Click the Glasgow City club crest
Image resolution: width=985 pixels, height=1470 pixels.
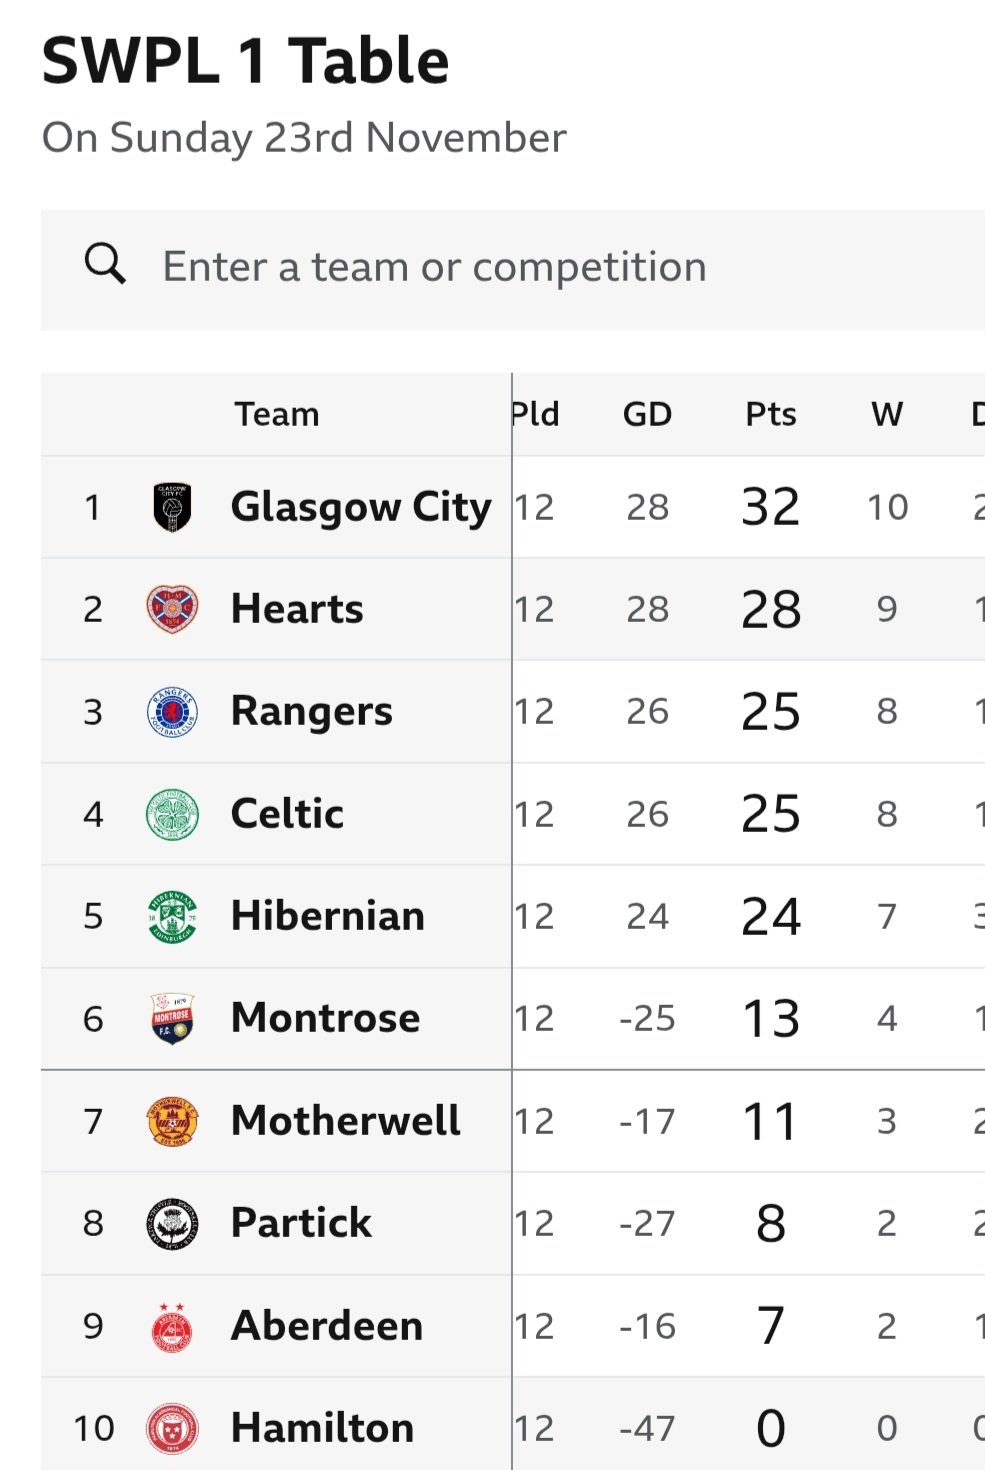coord(172,507)
